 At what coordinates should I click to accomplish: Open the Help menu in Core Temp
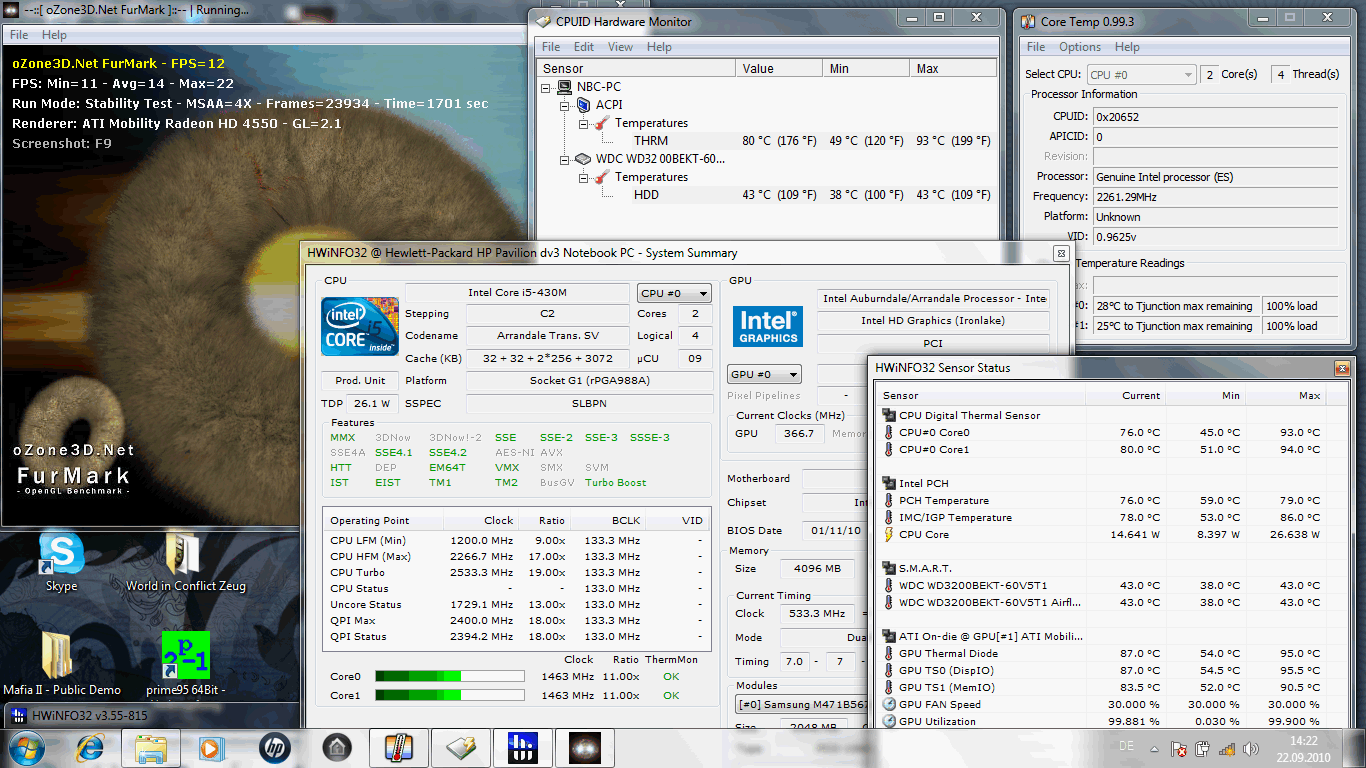[1127, 47]
